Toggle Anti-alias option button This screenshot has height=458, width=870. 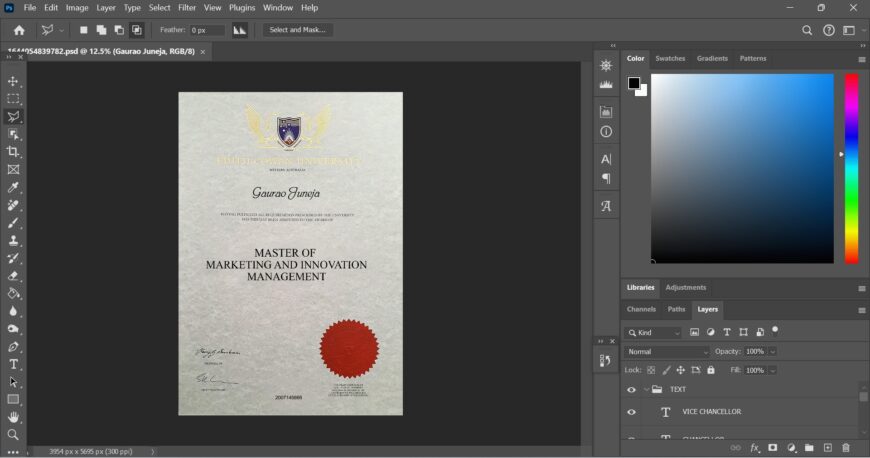tap(239, 30)
